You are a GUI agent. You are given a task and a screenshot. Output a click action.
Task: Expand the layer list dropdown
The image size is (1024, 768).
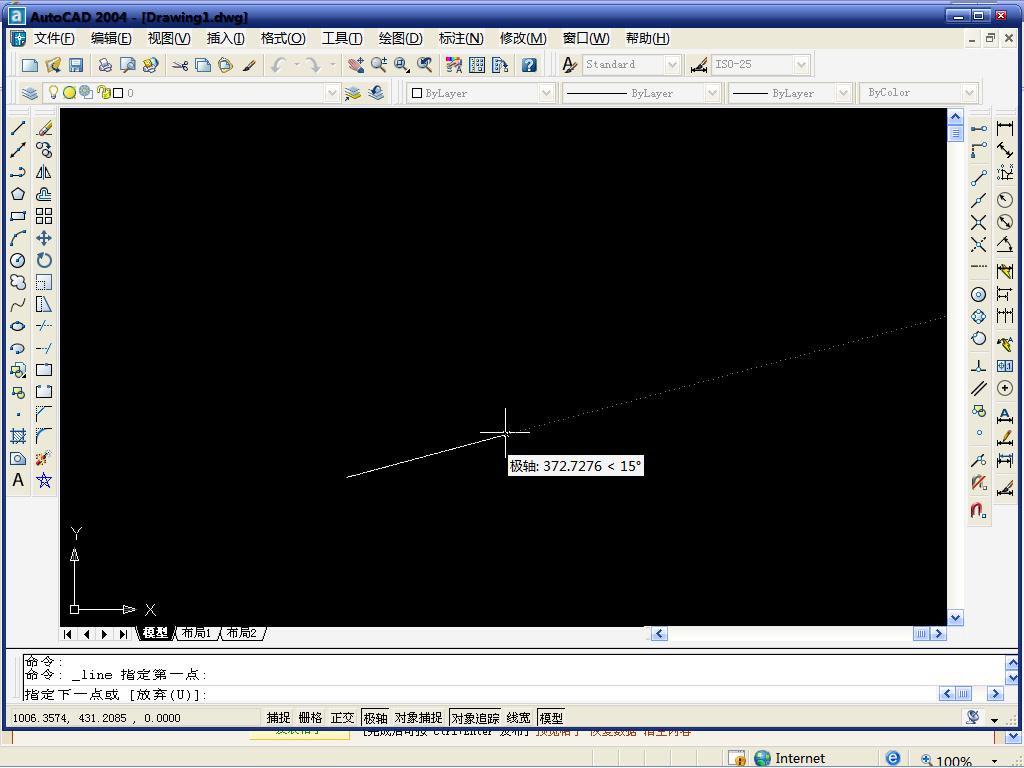(332, 93)
